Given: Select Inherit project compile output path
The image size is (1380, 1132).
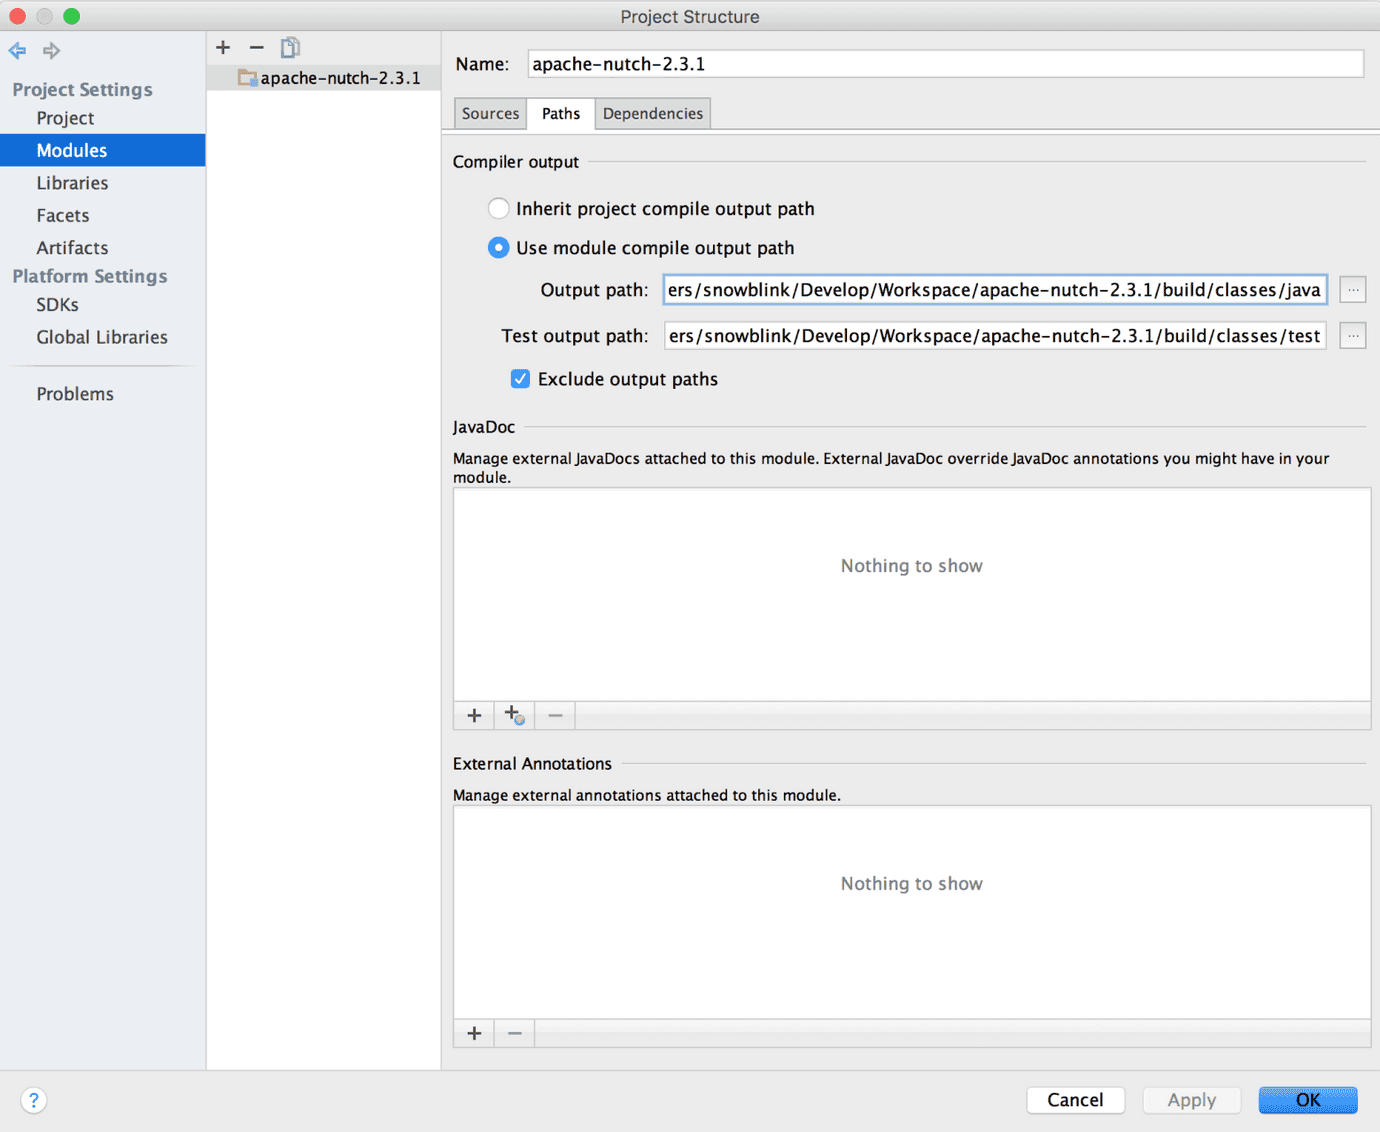Looking at the screenshot, I should point(498,208).
